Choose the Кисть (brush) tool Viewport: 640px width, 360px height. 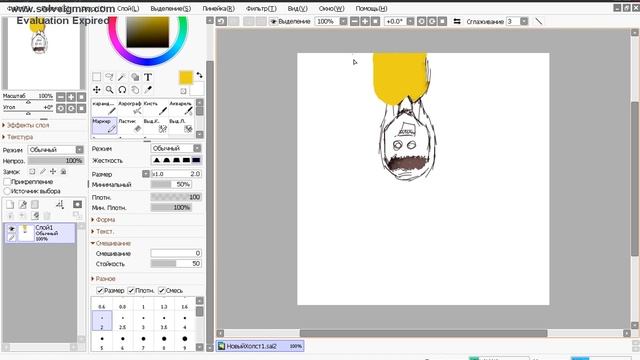click(155, 108)
